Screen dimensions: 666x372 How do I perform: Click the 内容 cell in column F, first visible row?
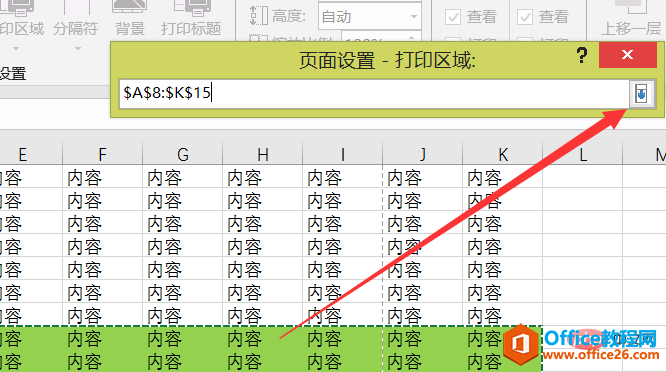click(x=102, y=177)
